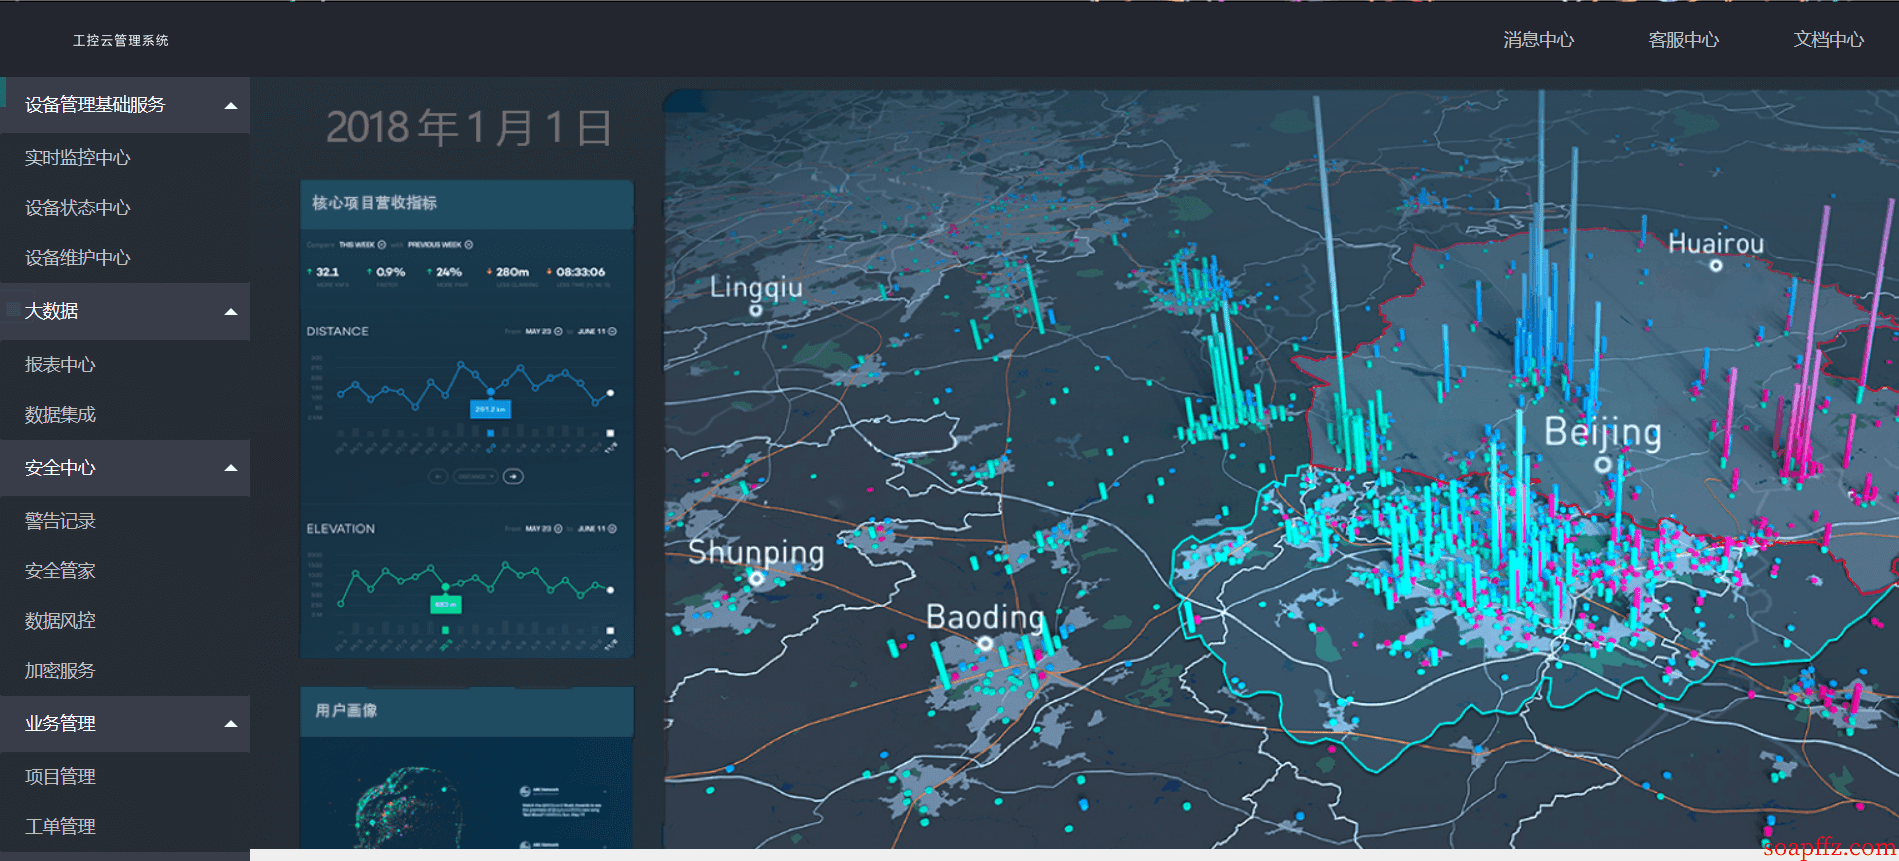This screenshot has height=861, width=1899.
Task: Open ELEVATION chart JUNE 11 end date dropdown
Action: point(597,529)
